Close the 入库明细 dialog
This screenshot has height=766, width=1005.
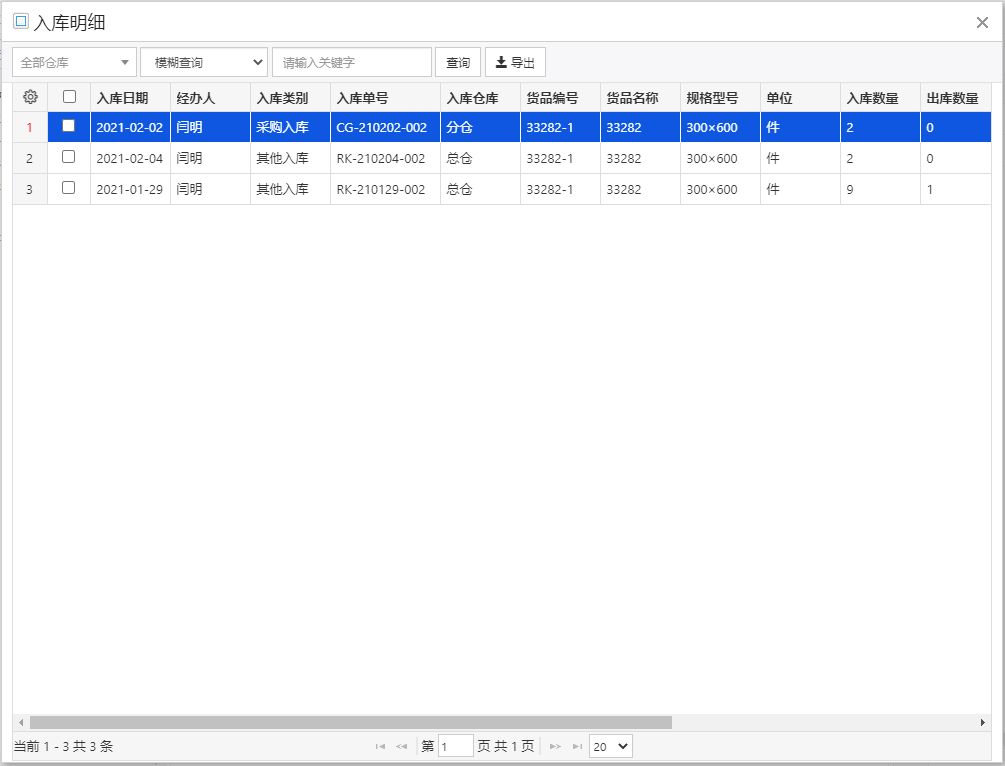point(982,22)
